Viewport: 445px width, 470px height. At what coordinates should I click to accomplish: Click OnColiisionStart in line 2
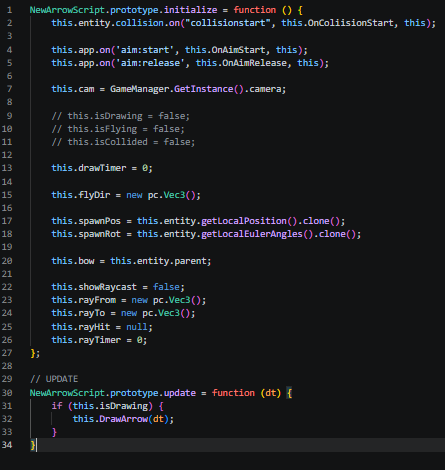coord(350,23)
